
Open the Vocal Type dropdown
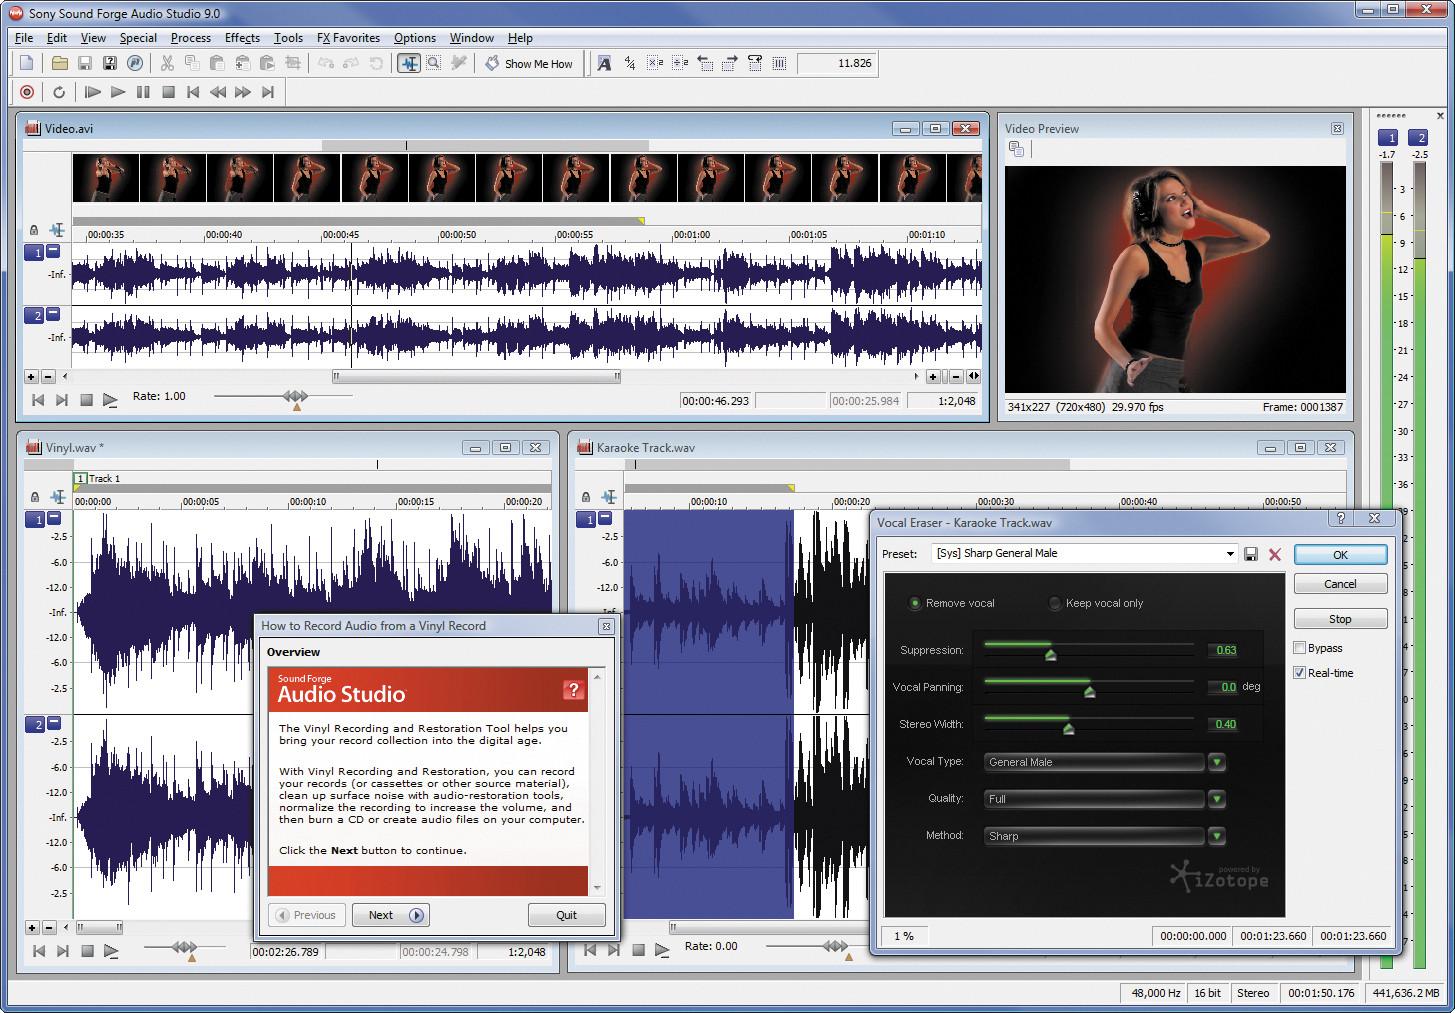1217,762
